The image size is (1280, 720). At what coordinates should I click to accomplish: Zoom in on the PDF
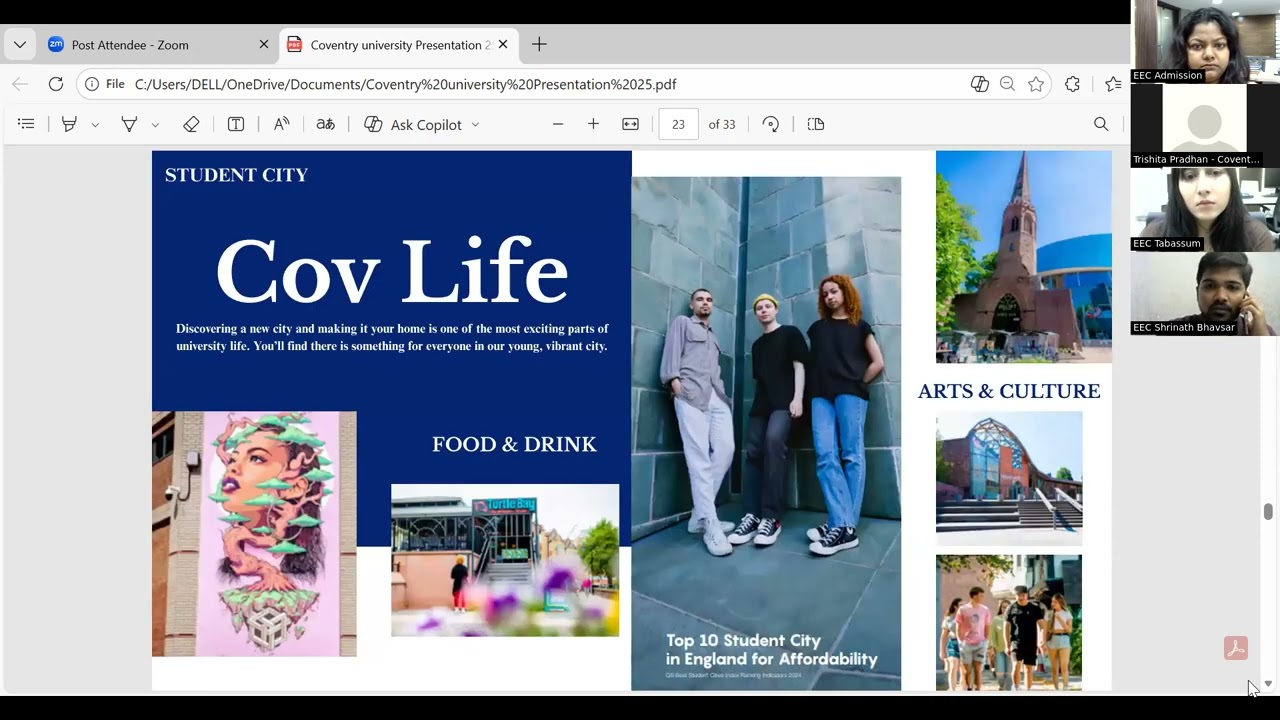pyautogui.click(x=593, y=124)
